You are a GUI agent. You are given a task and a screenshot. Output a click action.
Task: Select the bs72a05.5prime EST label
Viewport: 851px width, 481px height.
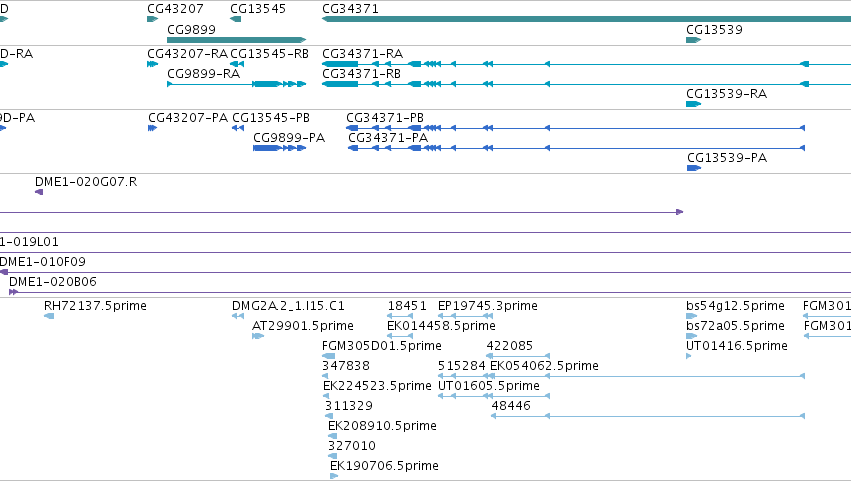[735, 326]
